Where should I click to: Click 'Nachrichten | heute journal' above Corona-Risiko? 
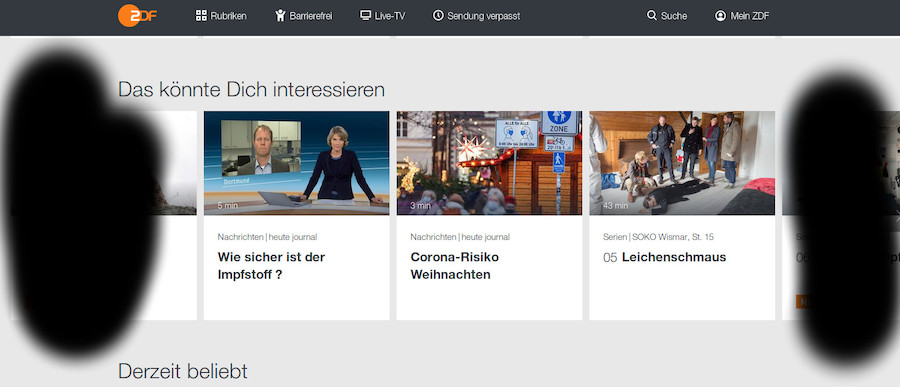460,237
